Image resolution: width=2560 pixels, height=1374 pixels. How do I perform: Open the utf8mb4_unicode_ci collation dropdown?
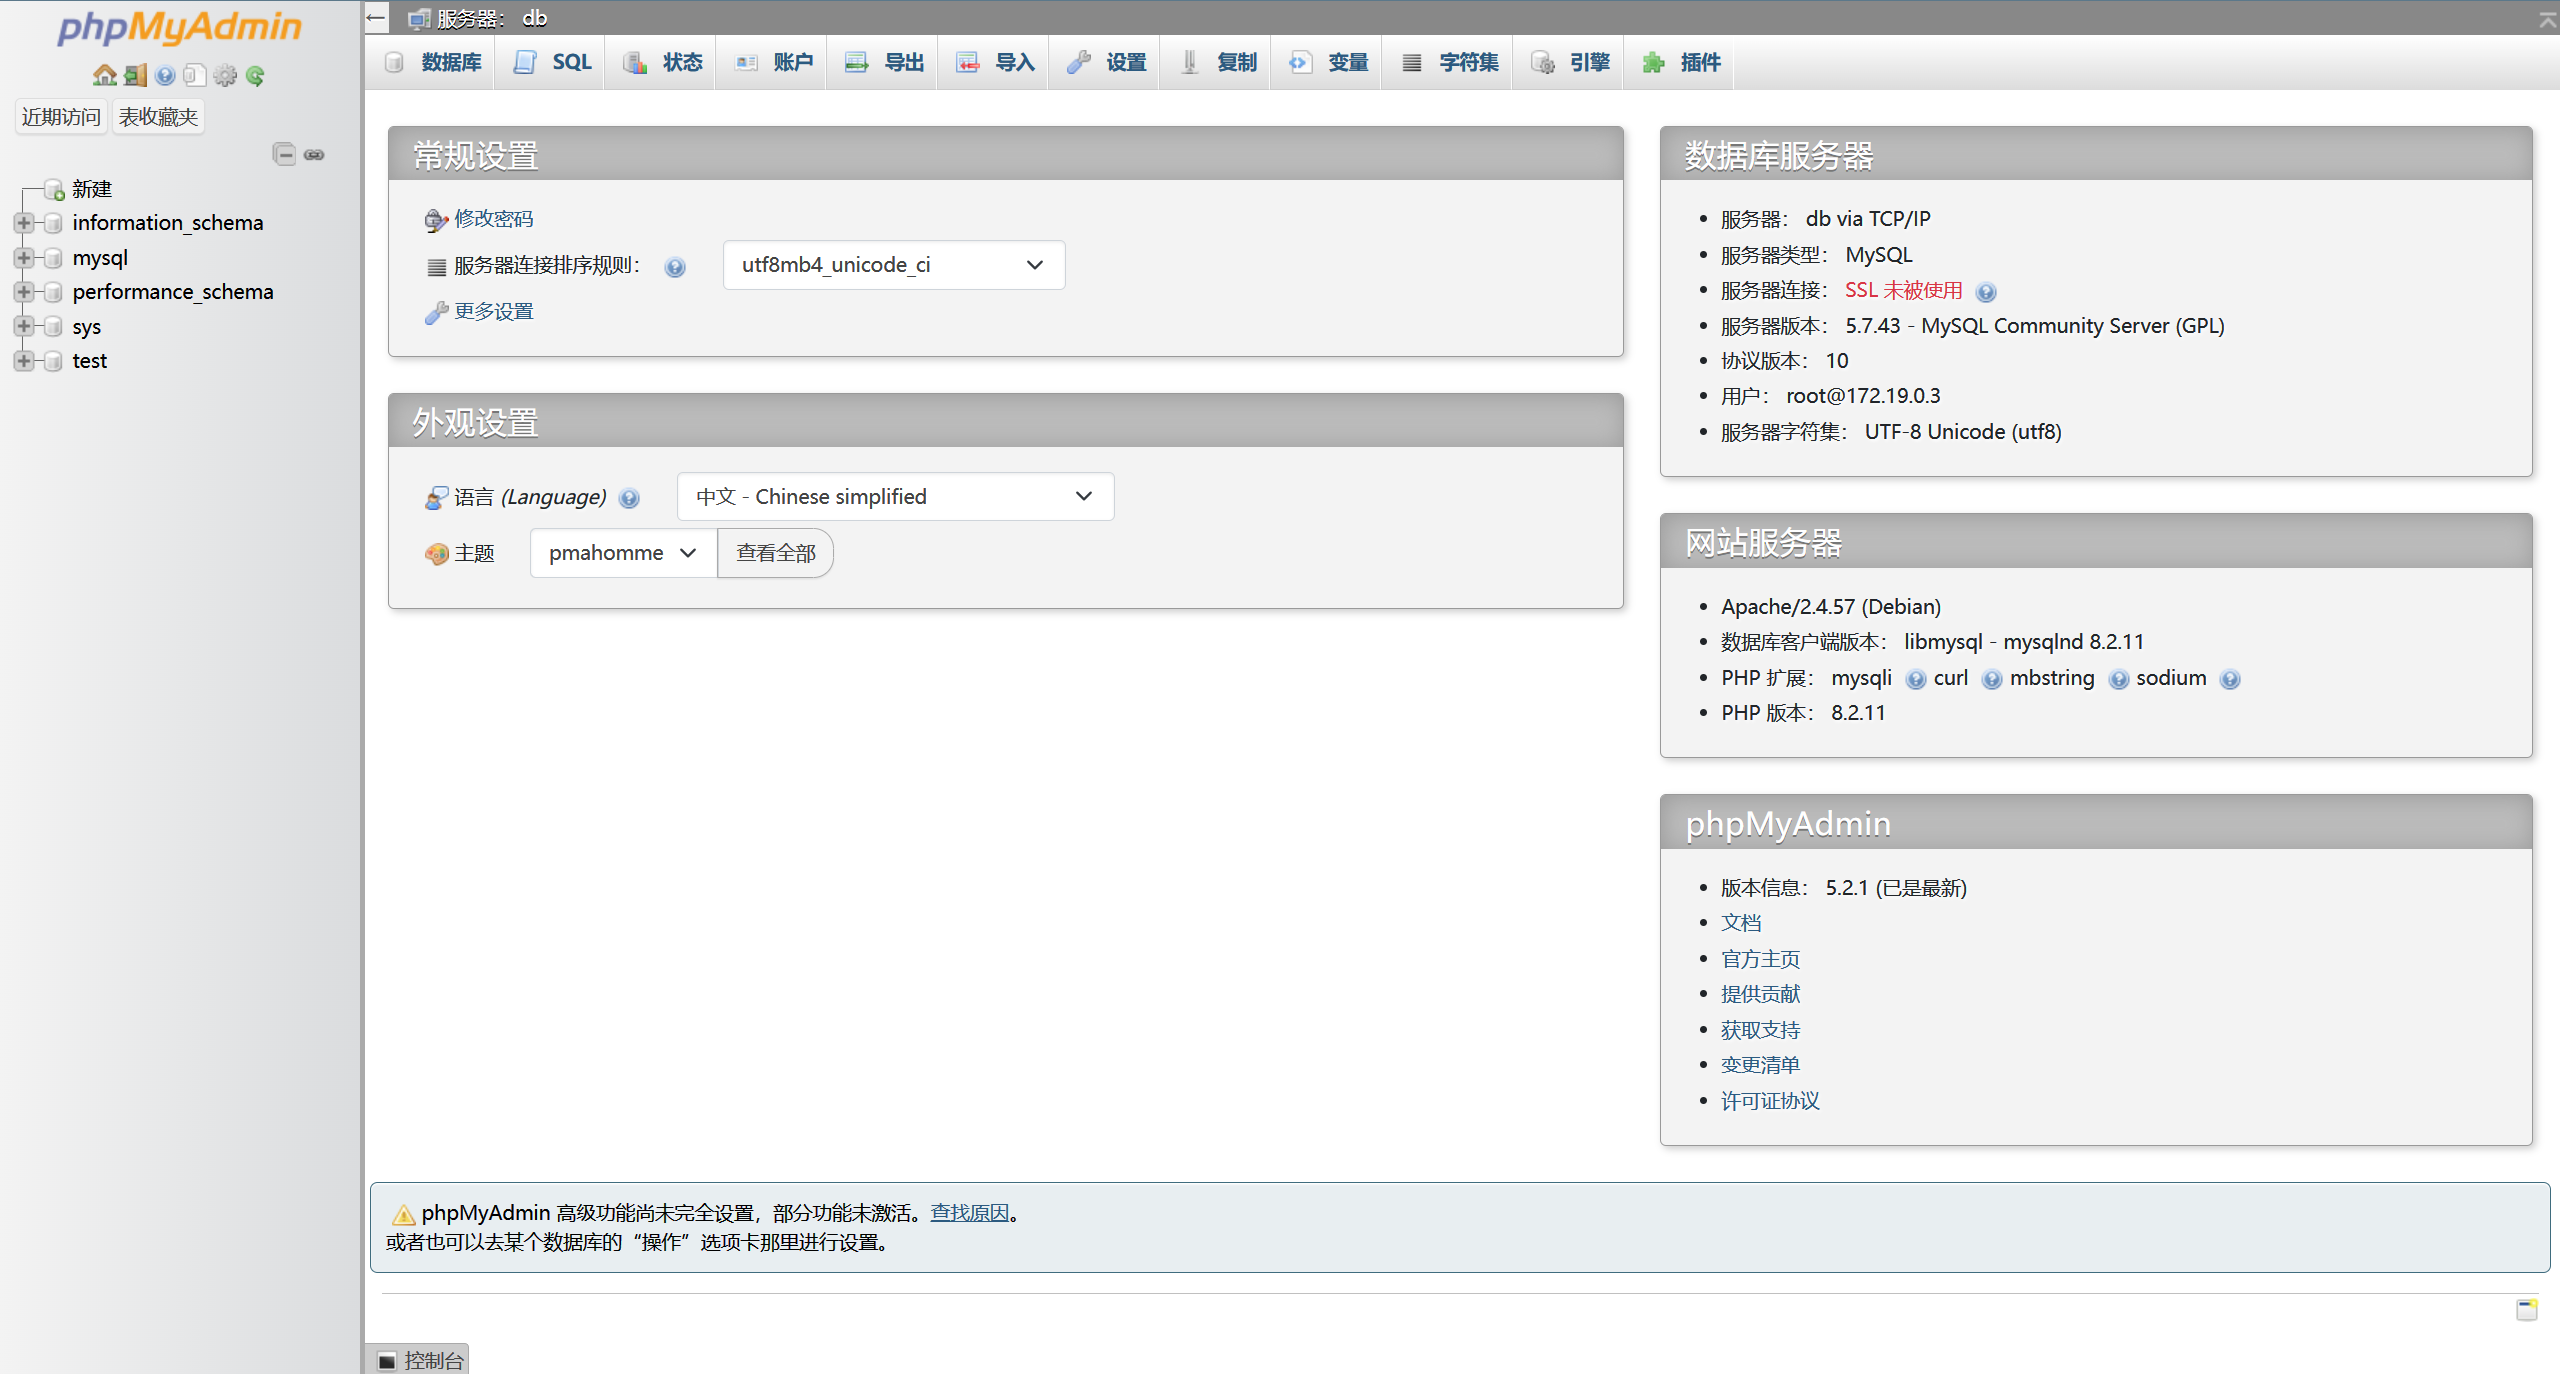point(893,265)
